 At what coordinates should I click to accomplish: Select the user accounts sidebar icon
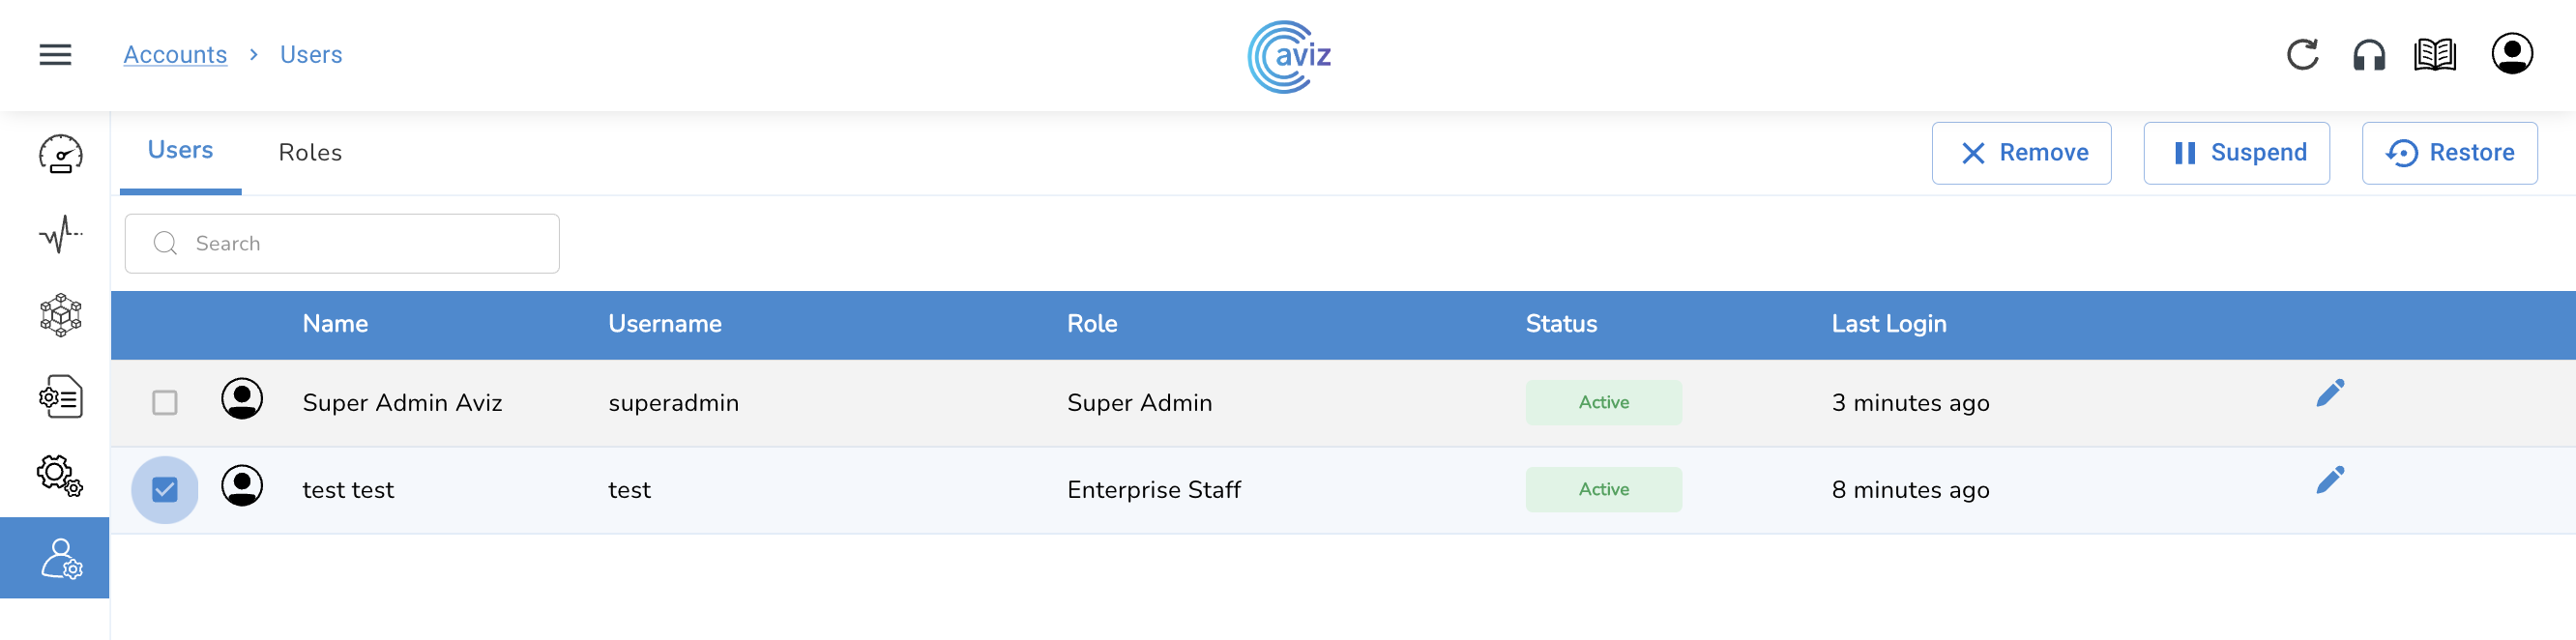pos(60,558)
